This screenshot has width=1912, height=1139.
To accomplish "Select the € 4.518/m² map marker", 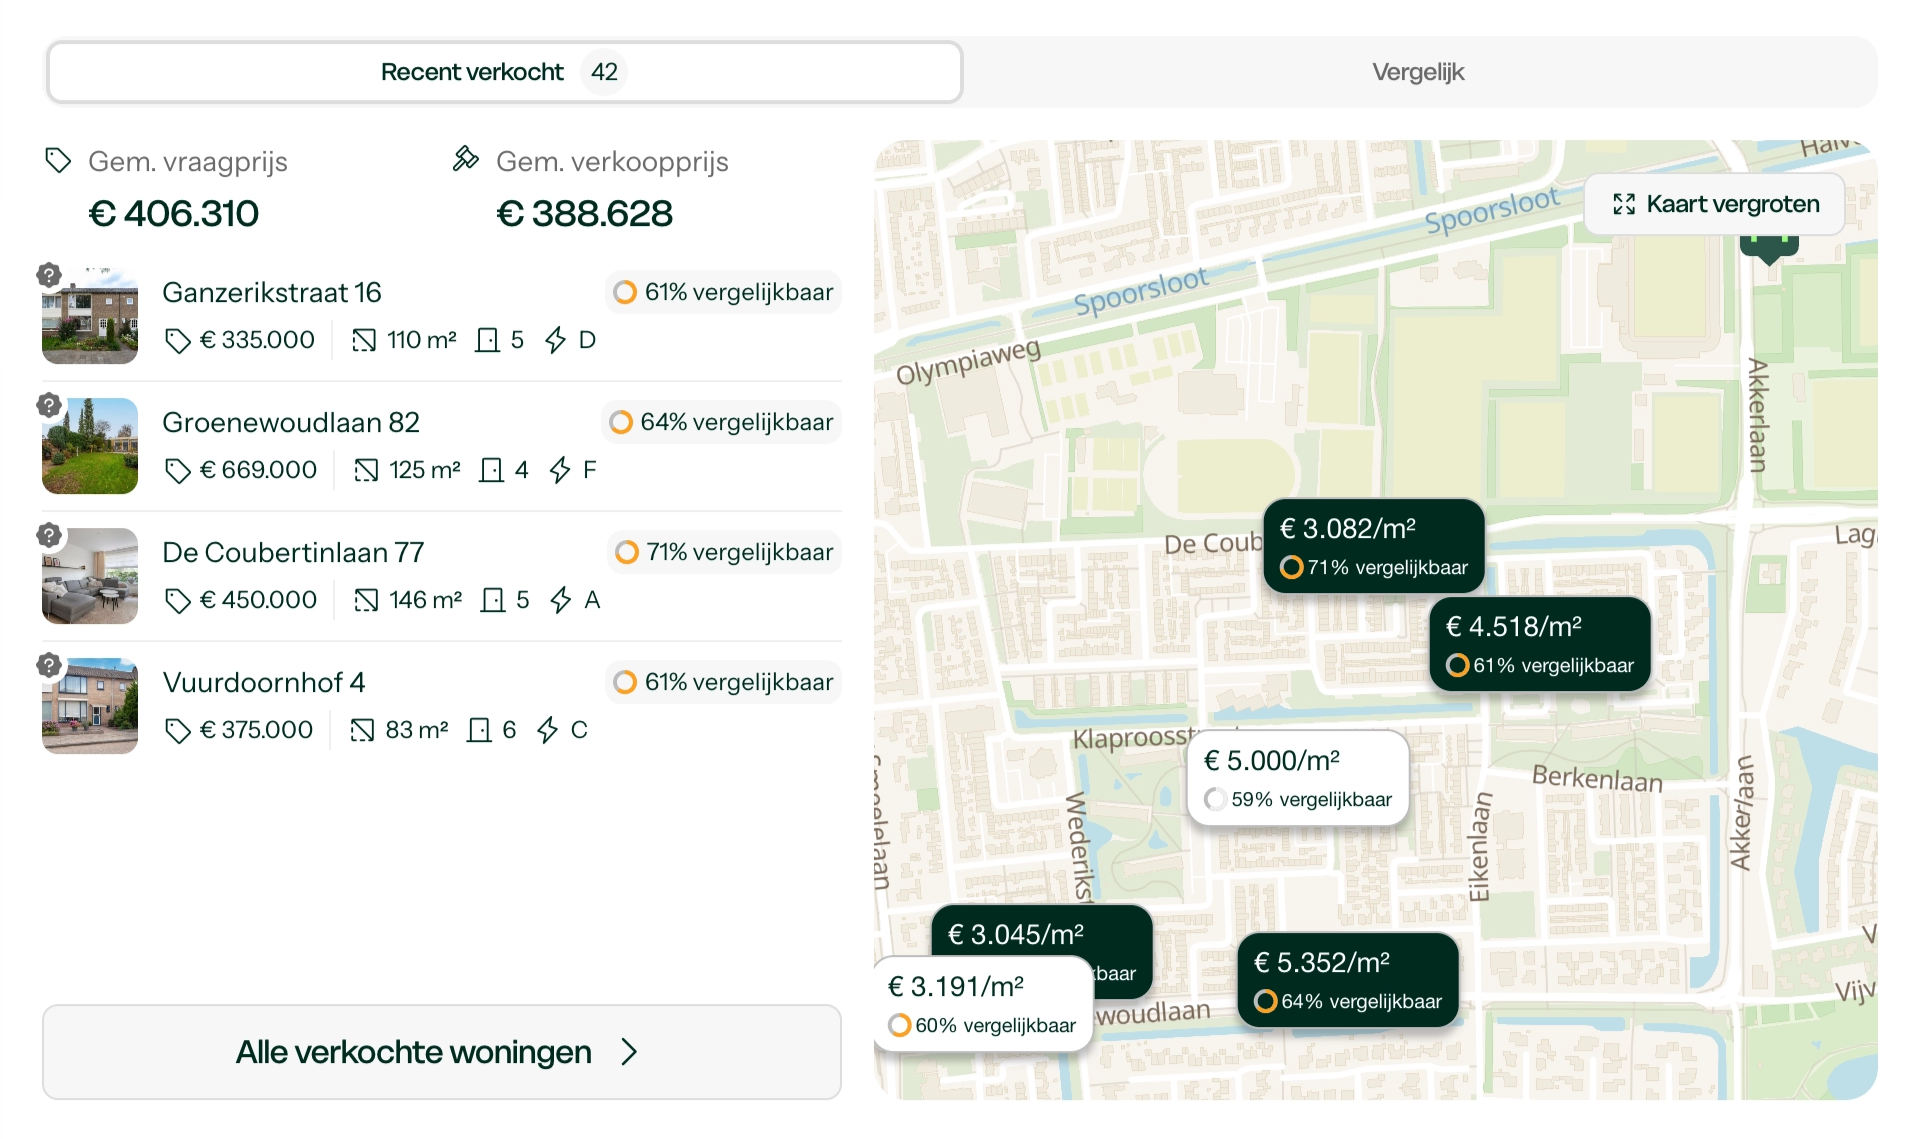I will click(x=1539, y=644).
